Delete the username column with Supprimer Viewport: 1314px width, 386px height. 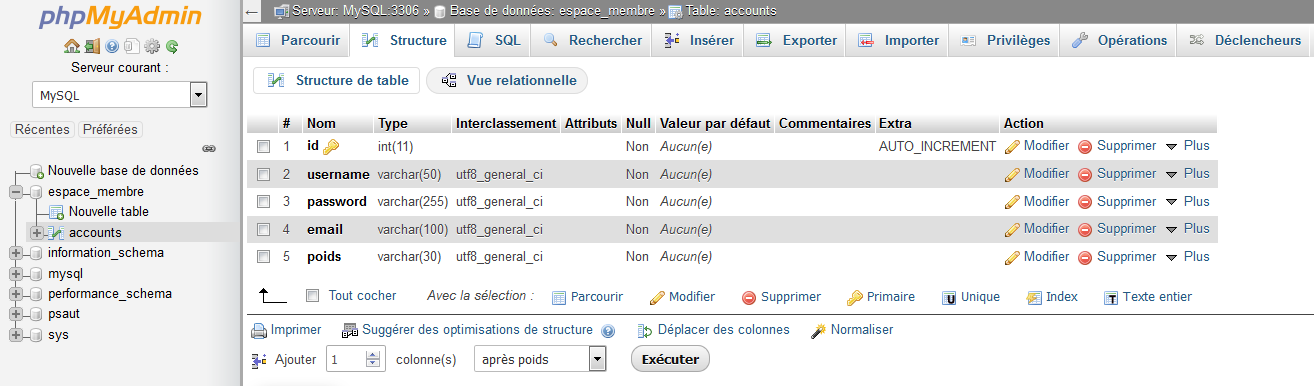[1117, 174]
